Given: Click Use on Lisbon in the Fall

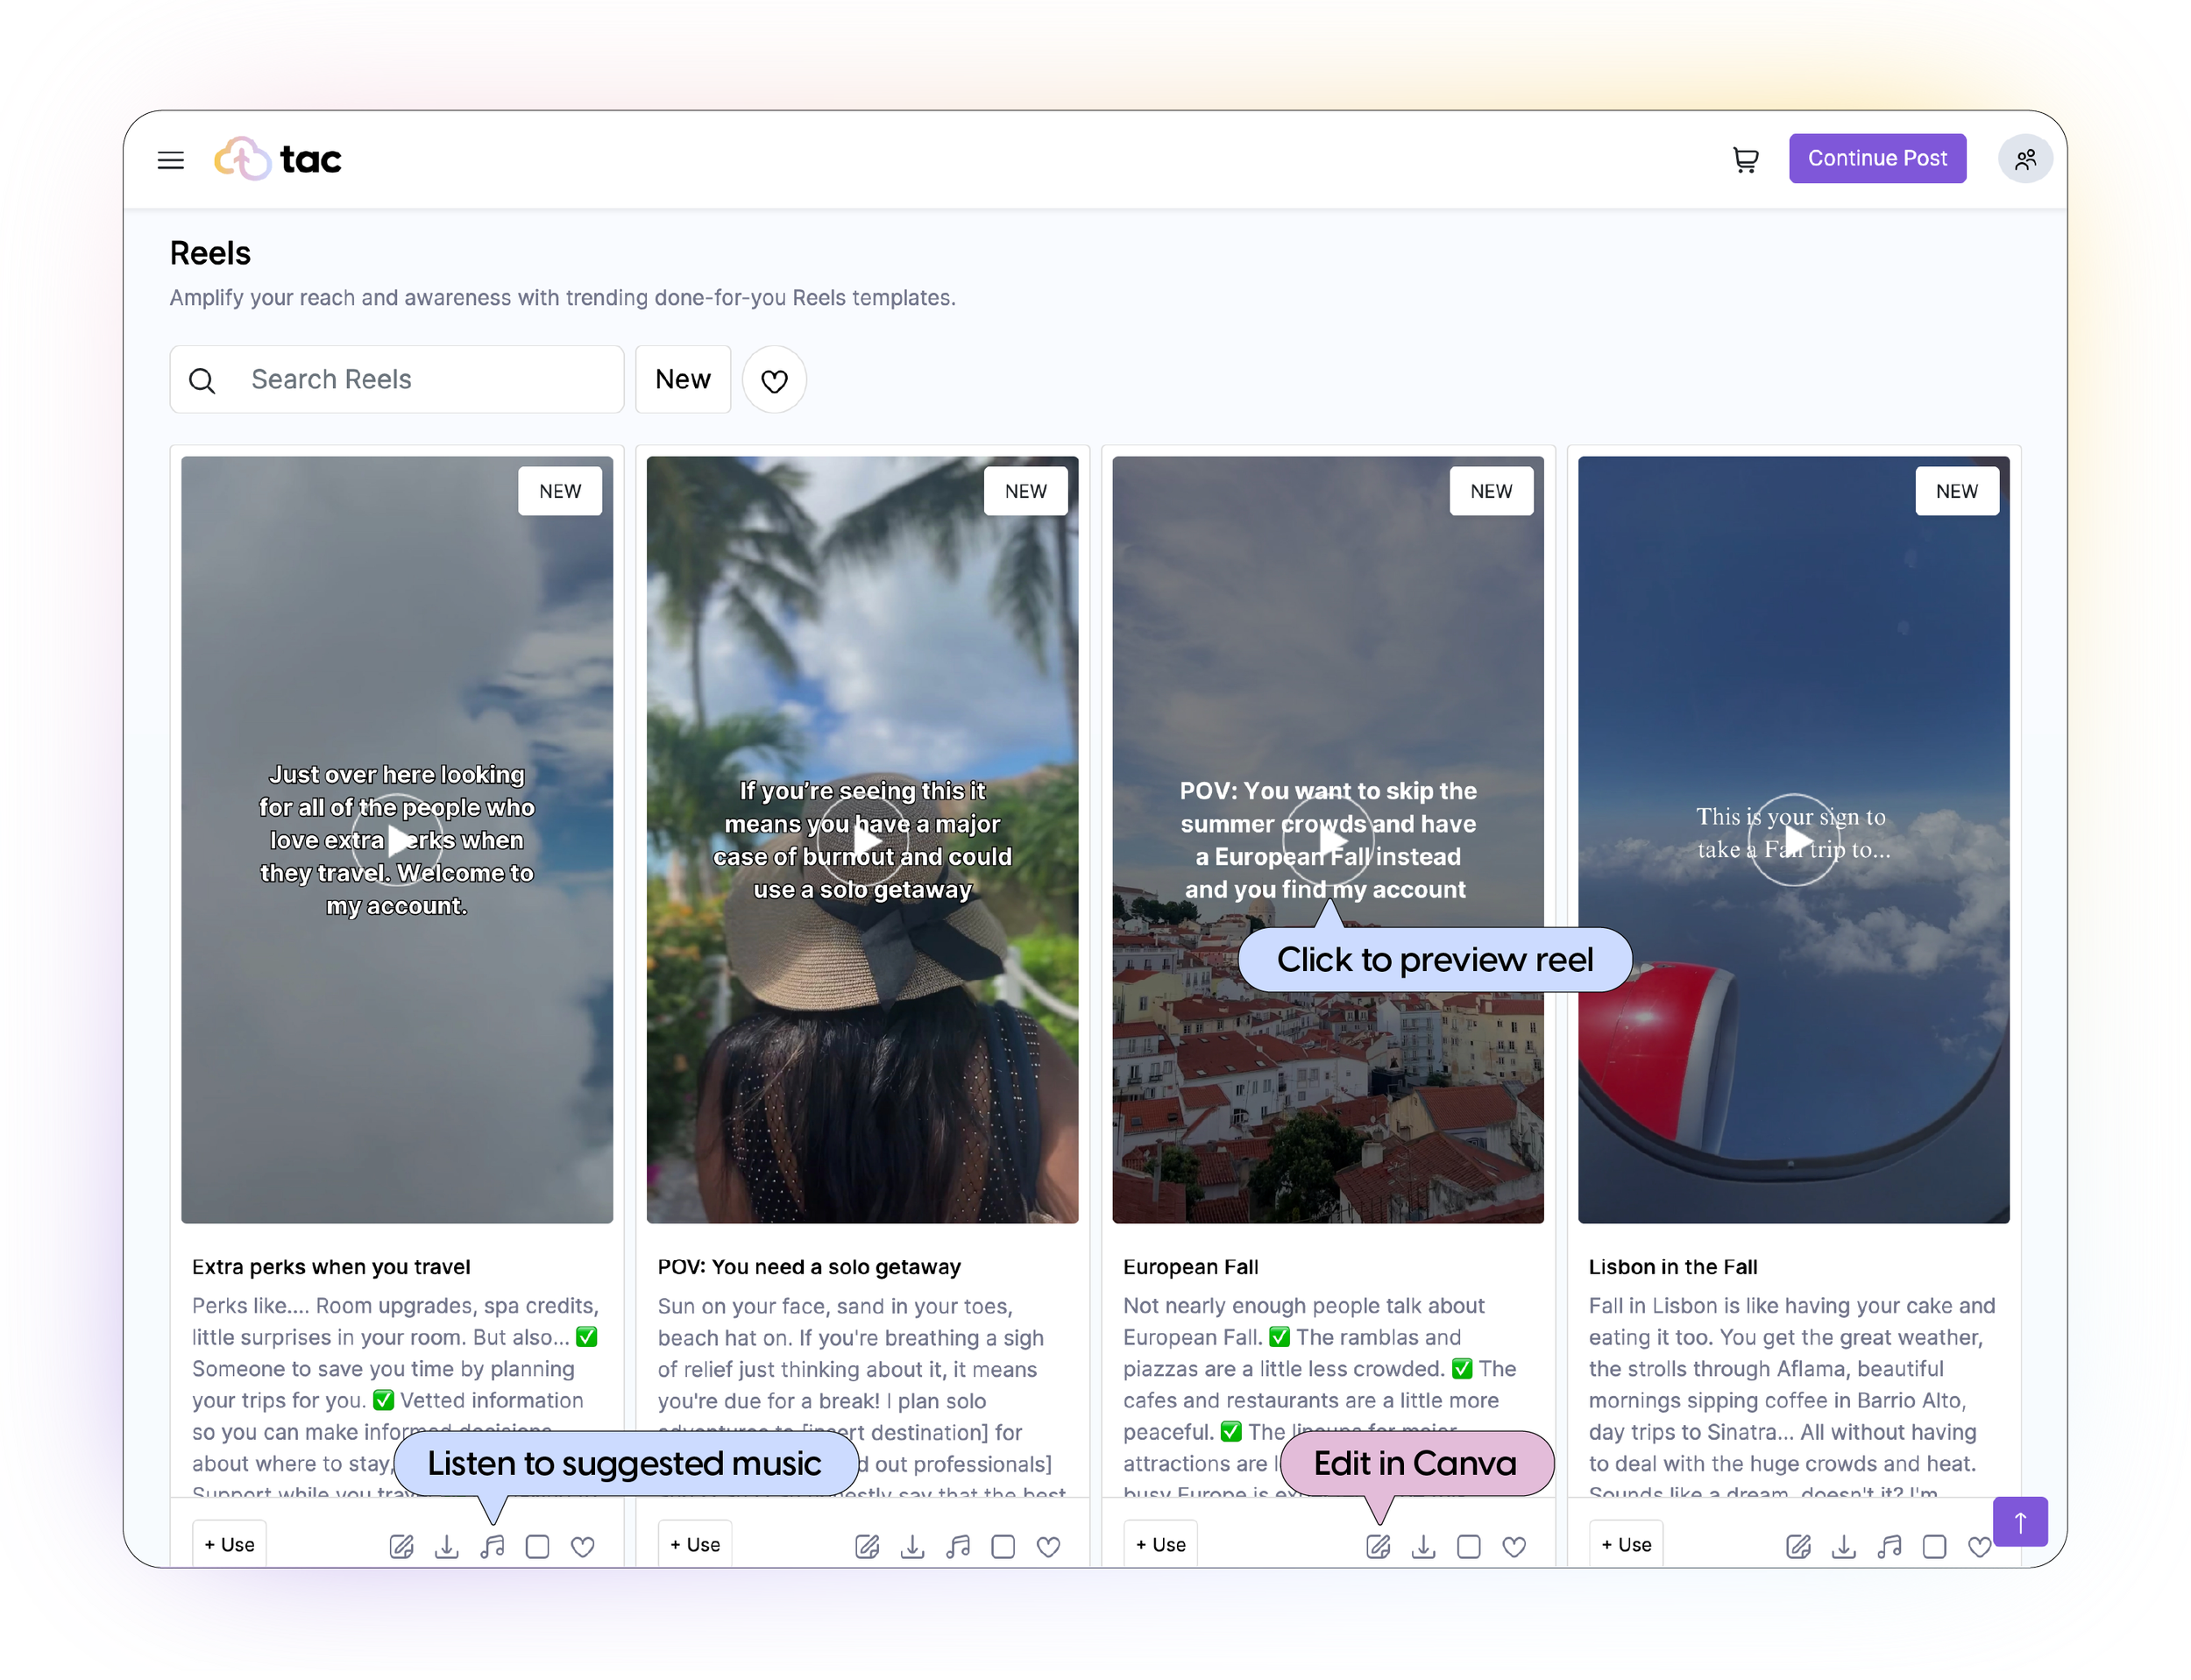Looking at the screenshot, I should click(1626, 1544).
